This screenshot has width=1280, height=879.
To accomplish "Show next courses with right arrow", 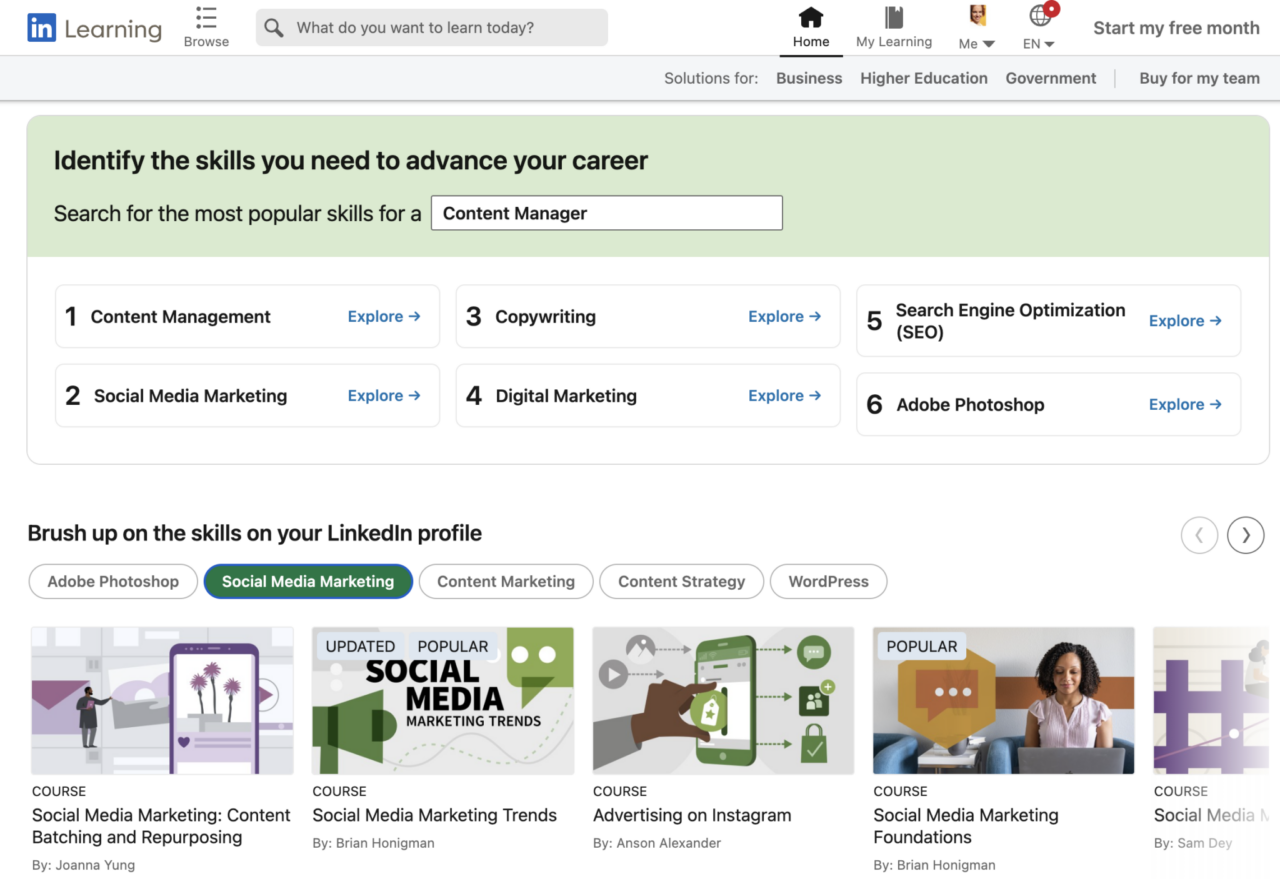I will pyautogui.click(x=1246, y=535).
